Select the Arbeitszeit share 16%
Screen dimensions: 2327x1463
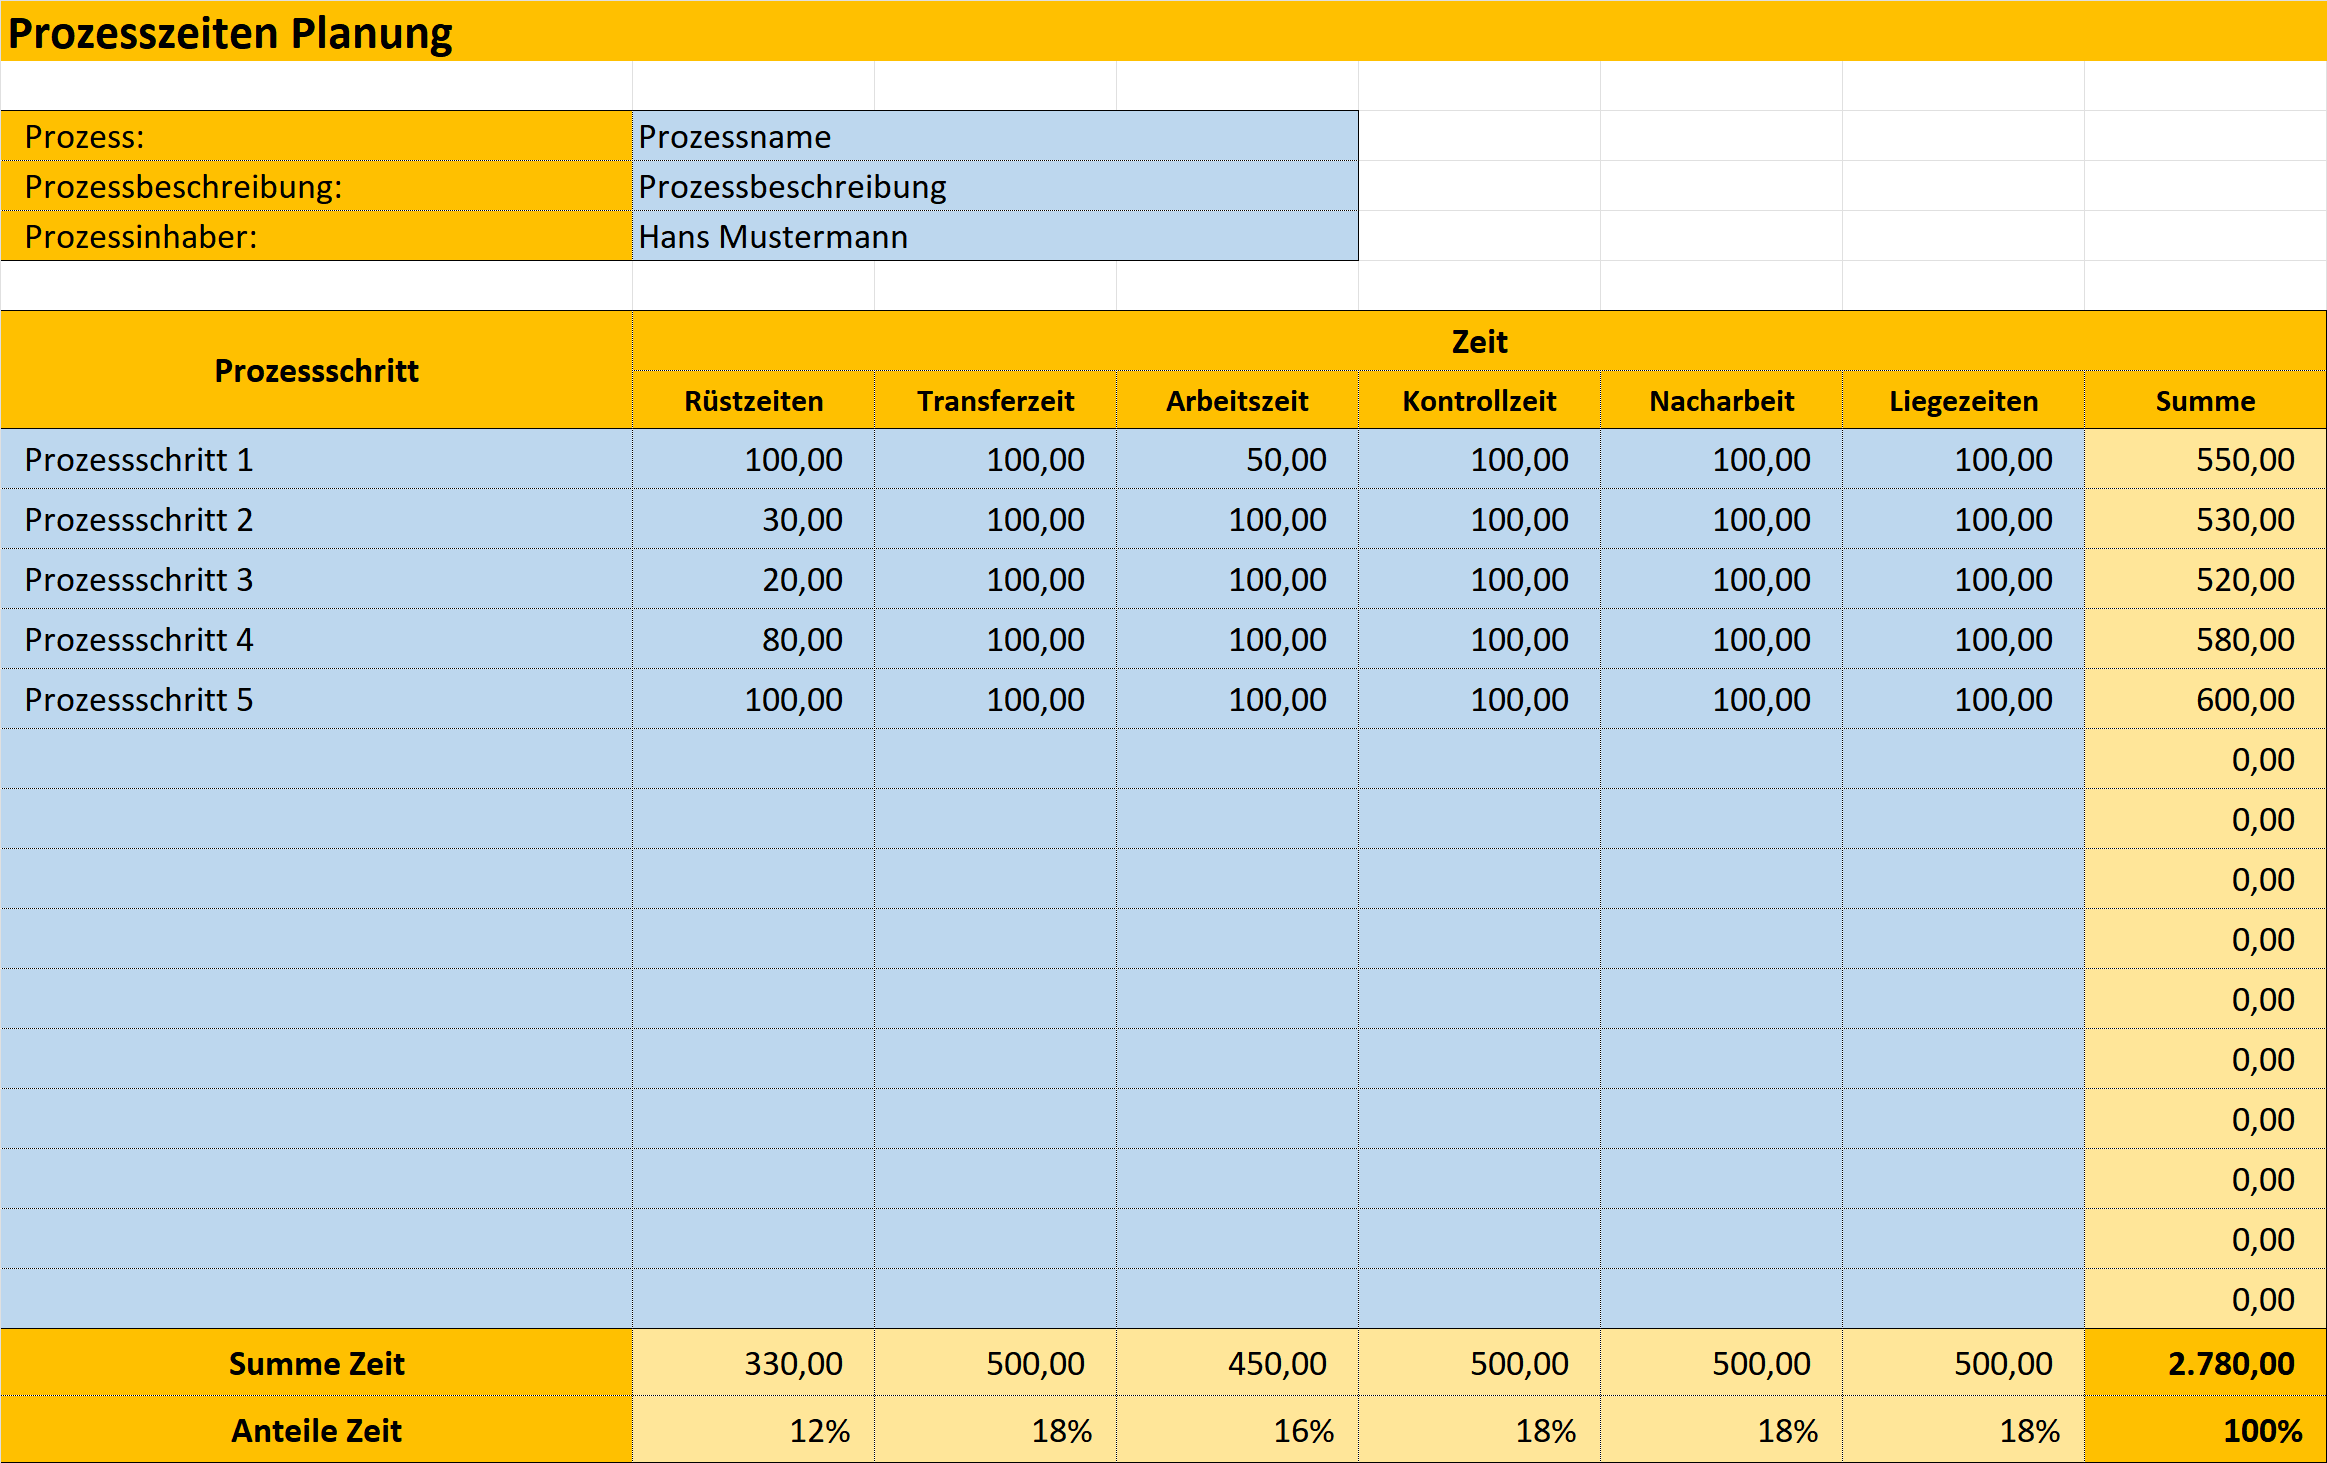tap(1237, 1430)
